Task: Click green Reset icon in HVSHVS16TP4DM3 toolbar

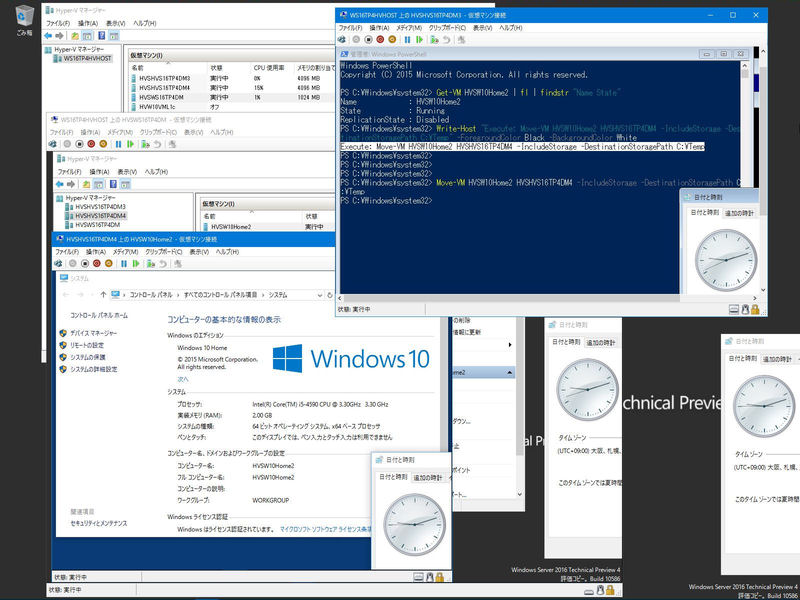Action: [419, 39]
